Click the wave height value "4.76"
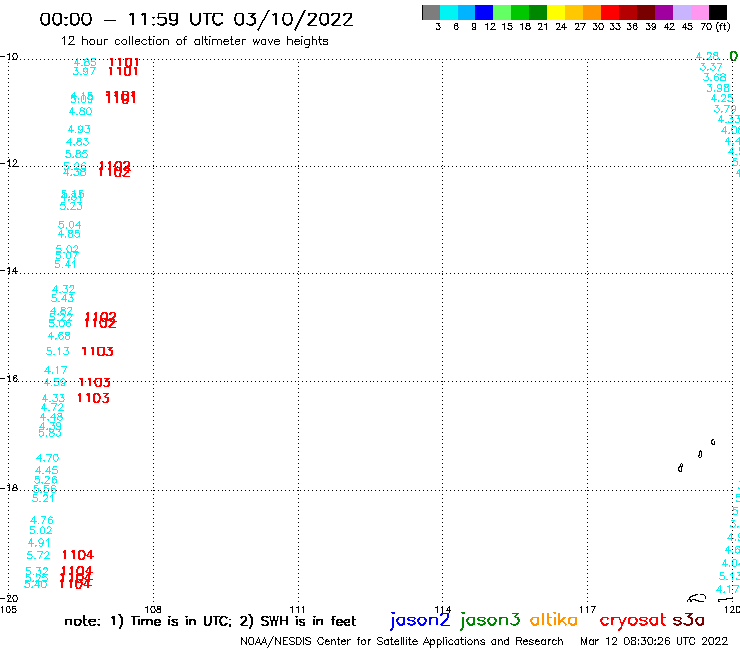740x650 pixels. click(42, 521)
